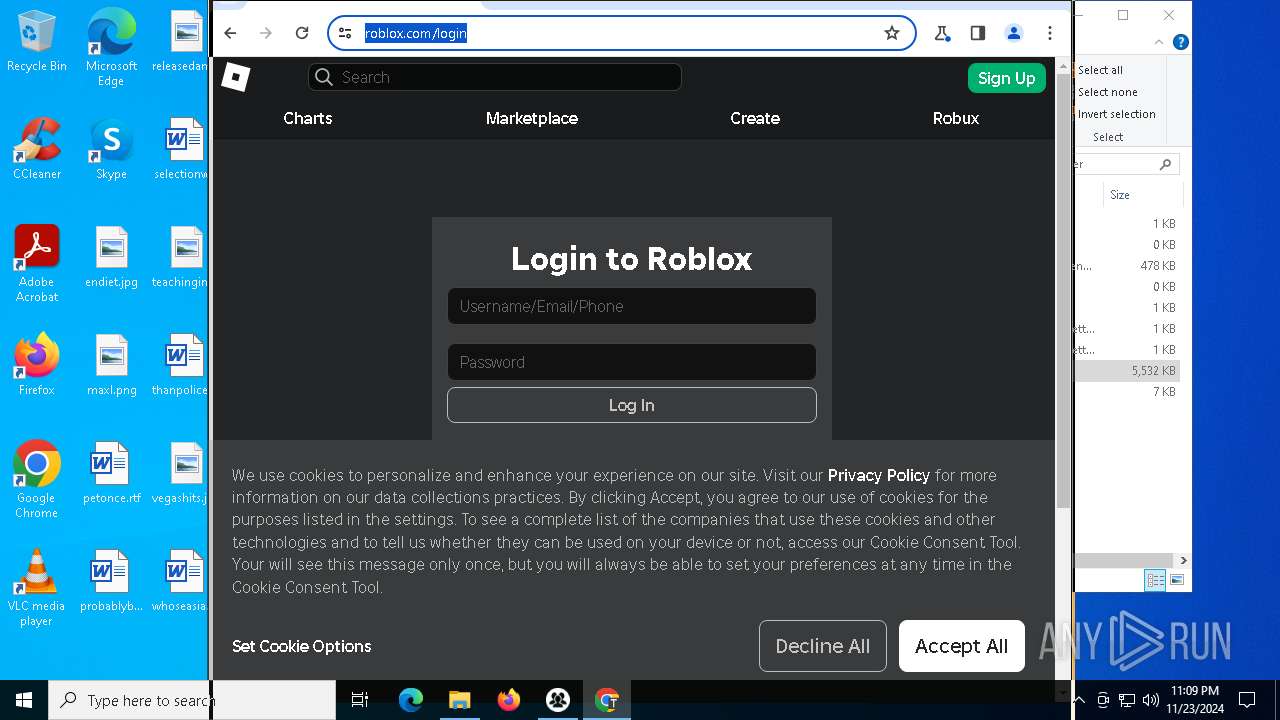Click the Roblox logo home icon

tap(235, 77)
